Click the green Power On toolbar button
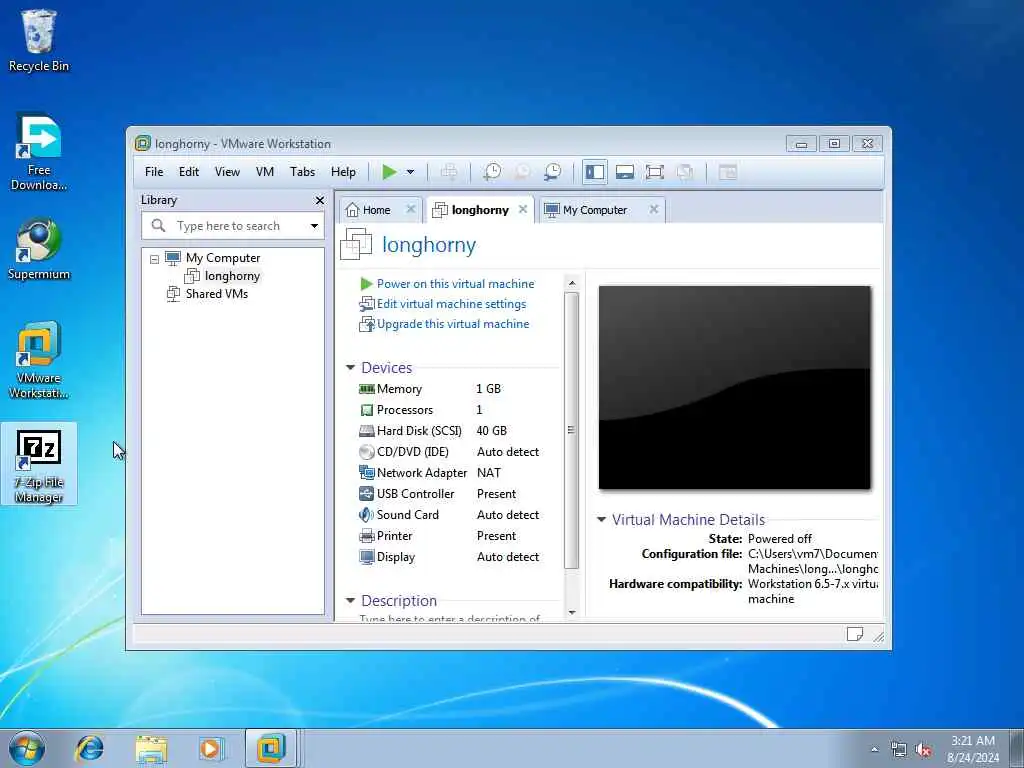 (x=389, y=172)
